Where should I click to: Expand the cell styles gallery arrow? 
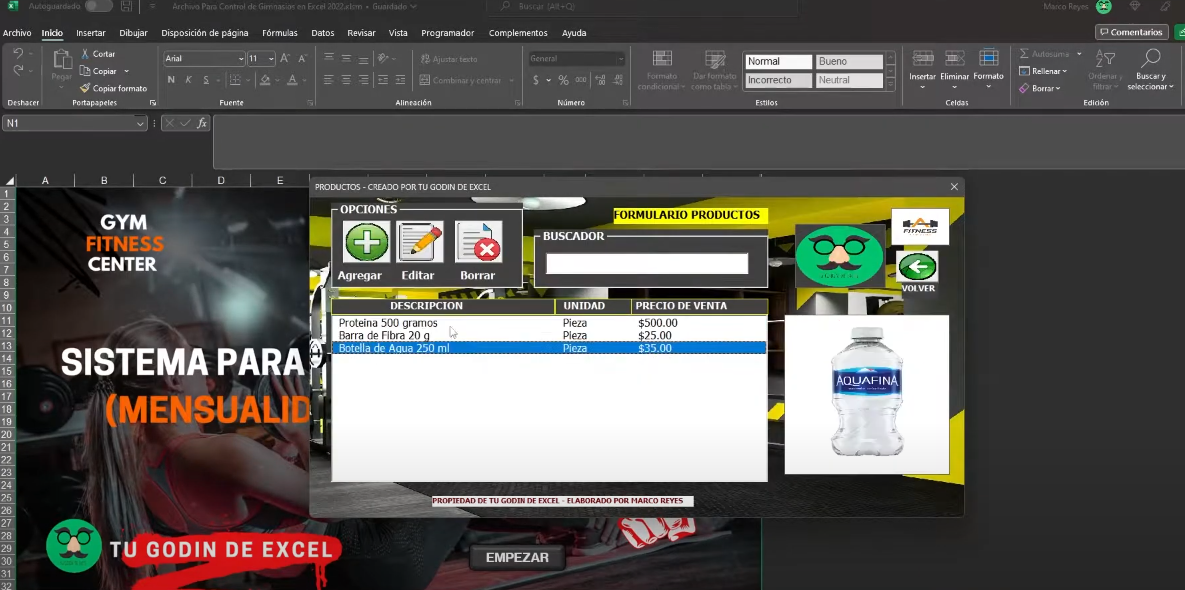(x=891, y=83)
